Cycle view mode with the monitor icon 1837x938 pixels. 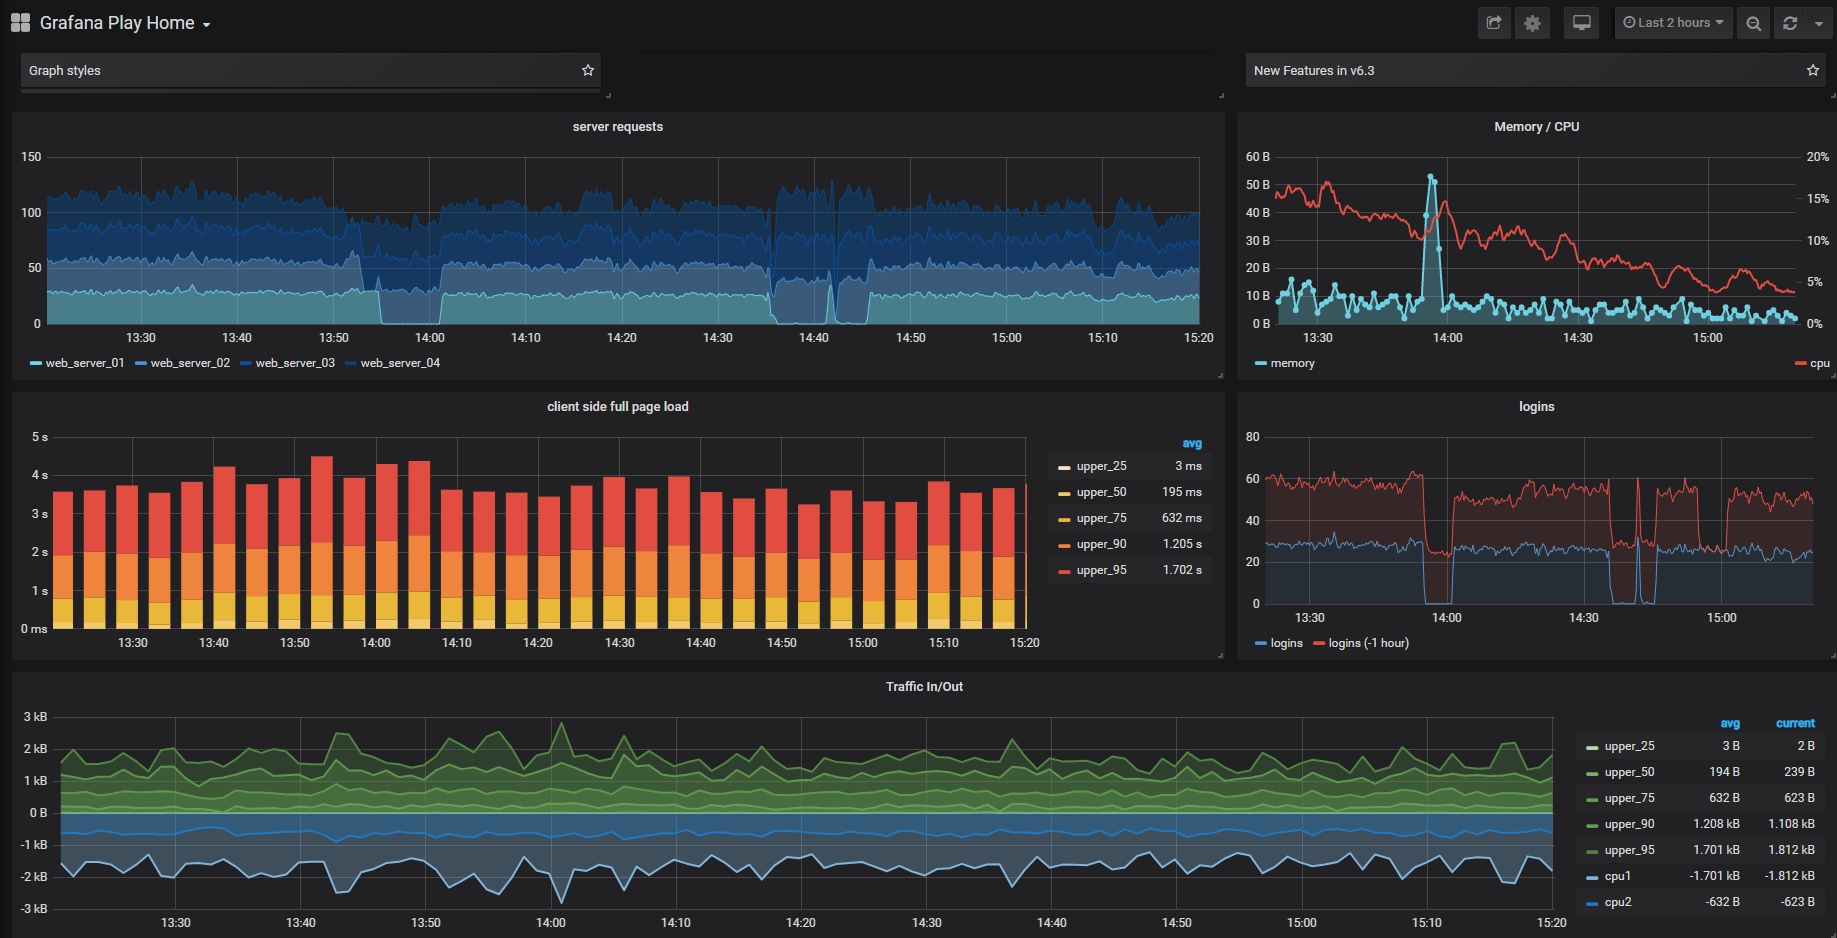1582,23
